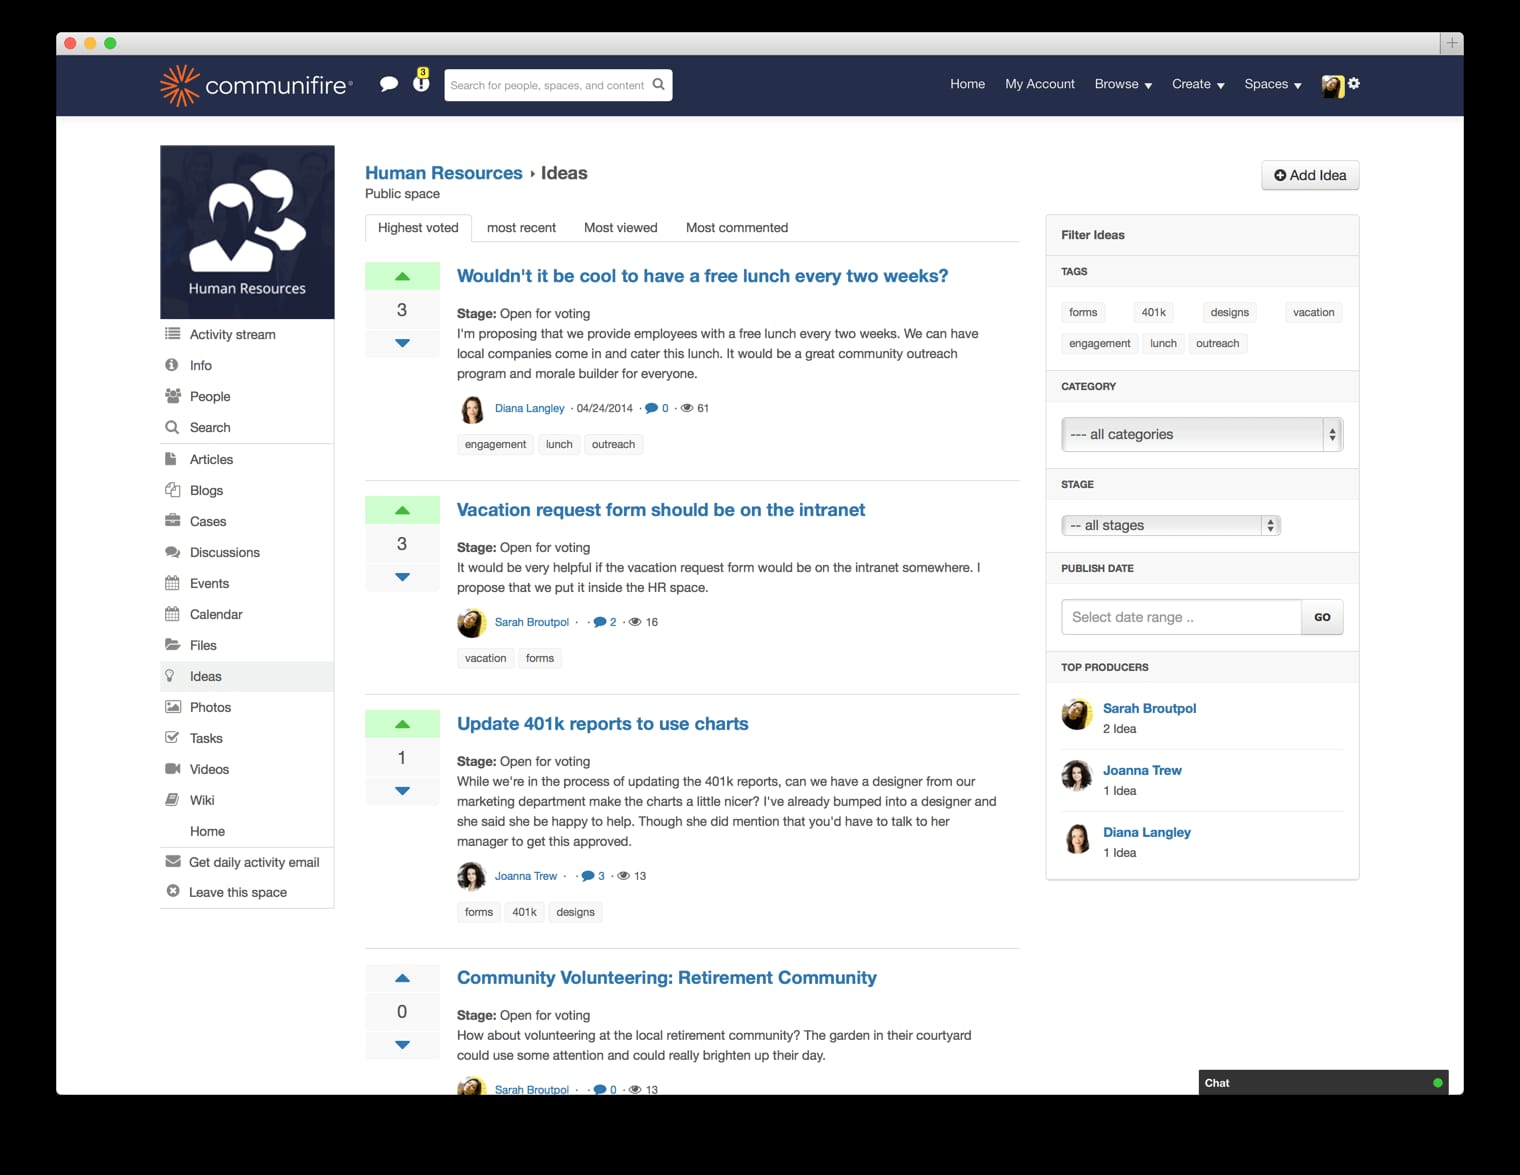Open the all stages dropdown
Viewport: 1520px width, 1175px height.
pos(1170,524)
